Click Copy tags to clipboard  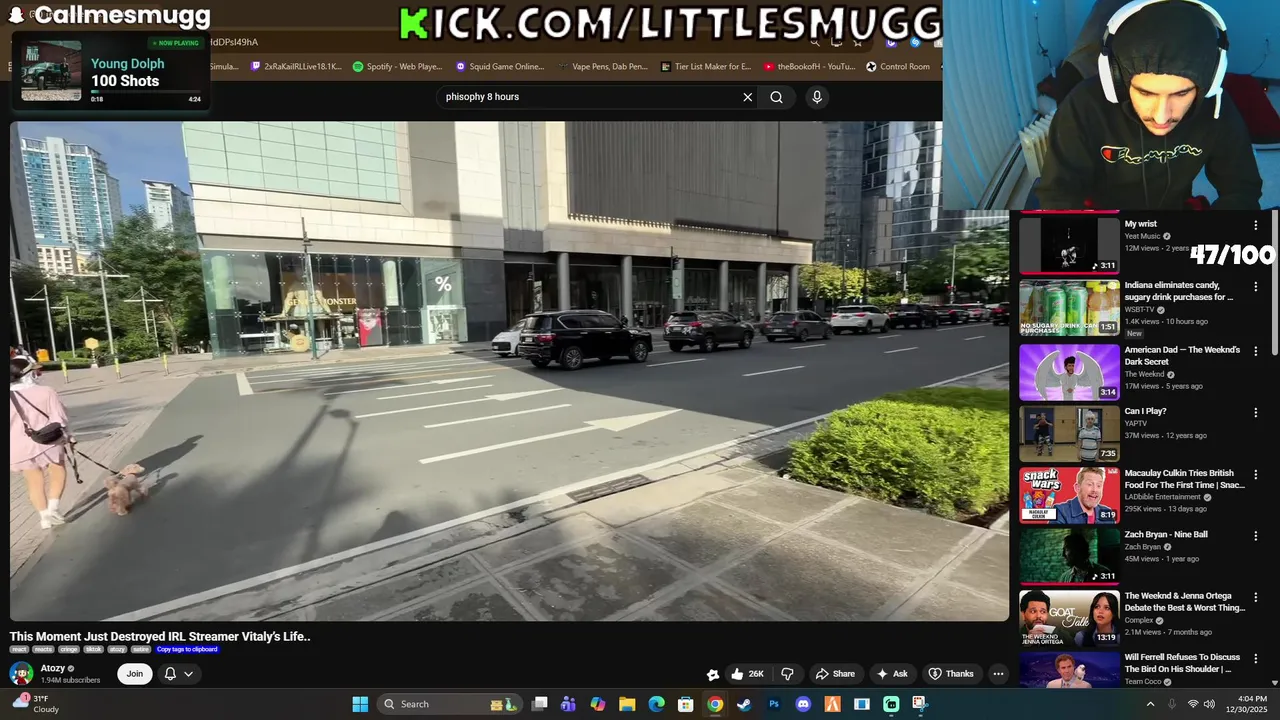187,650
